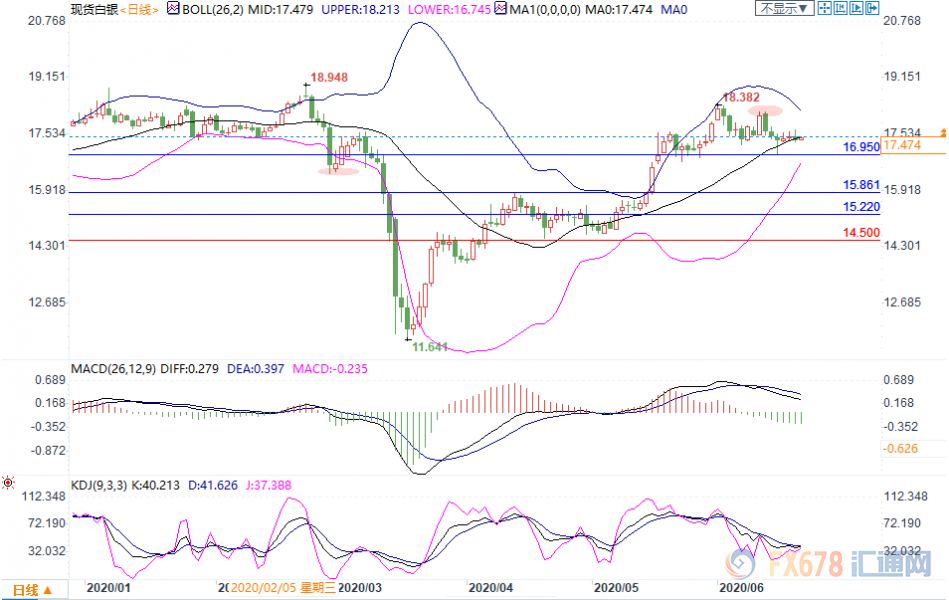Click the 11.641 low price marker
This screenshot has width=949, height=600.
tap(431, 347)
